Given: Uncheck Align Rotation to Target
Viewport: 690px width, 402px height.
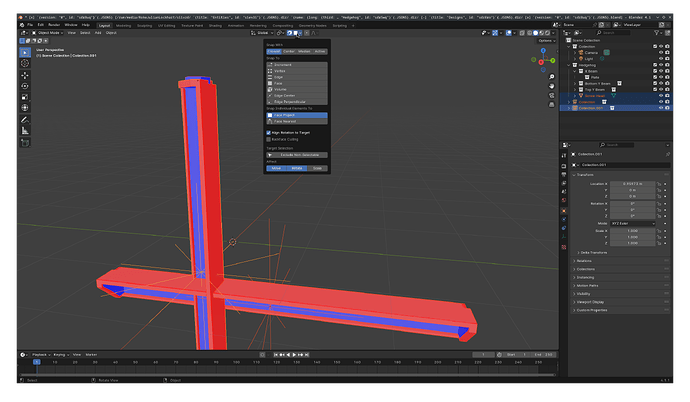Looking at the screenshot, I should point(268,133).
